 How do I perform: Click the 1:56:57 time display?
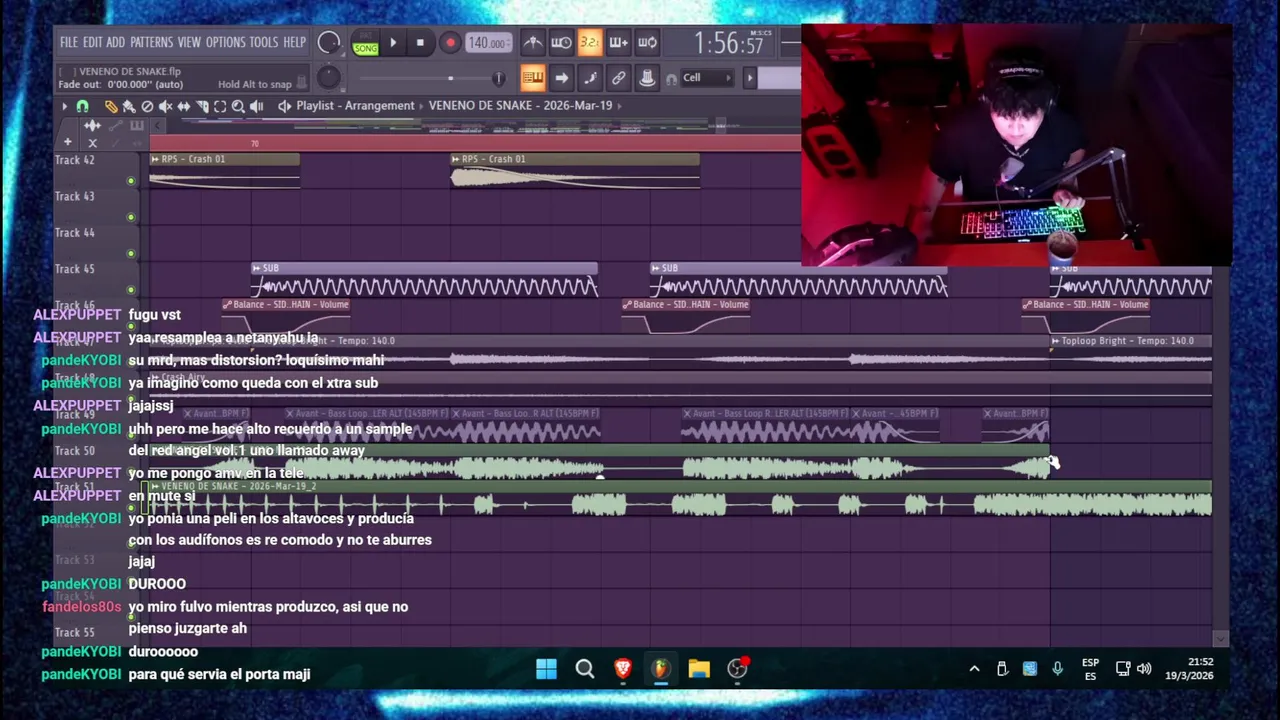(x=729, y=43)
